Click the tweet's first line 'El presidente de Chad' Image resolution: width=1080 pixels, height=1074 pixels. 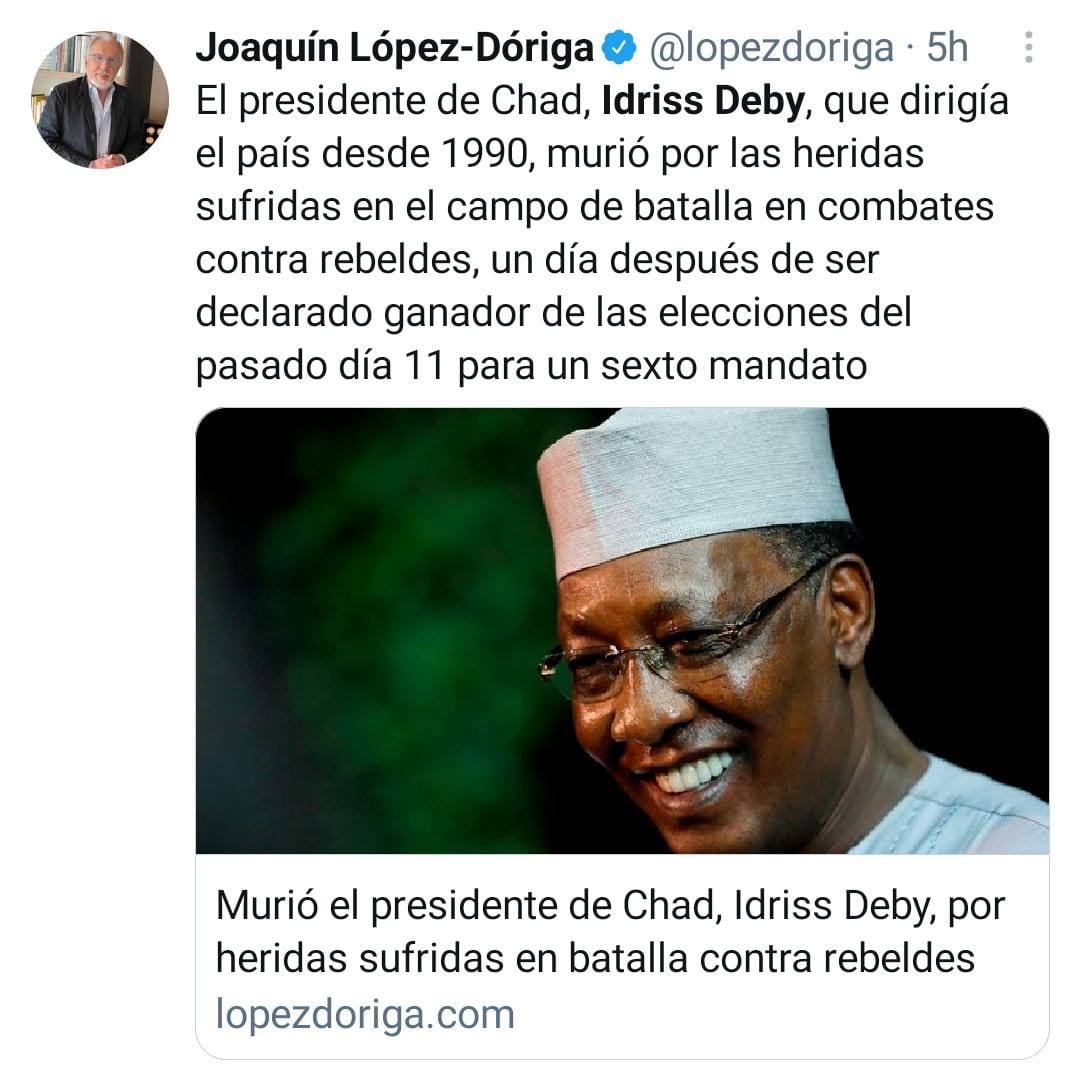[x=393, y=101]
